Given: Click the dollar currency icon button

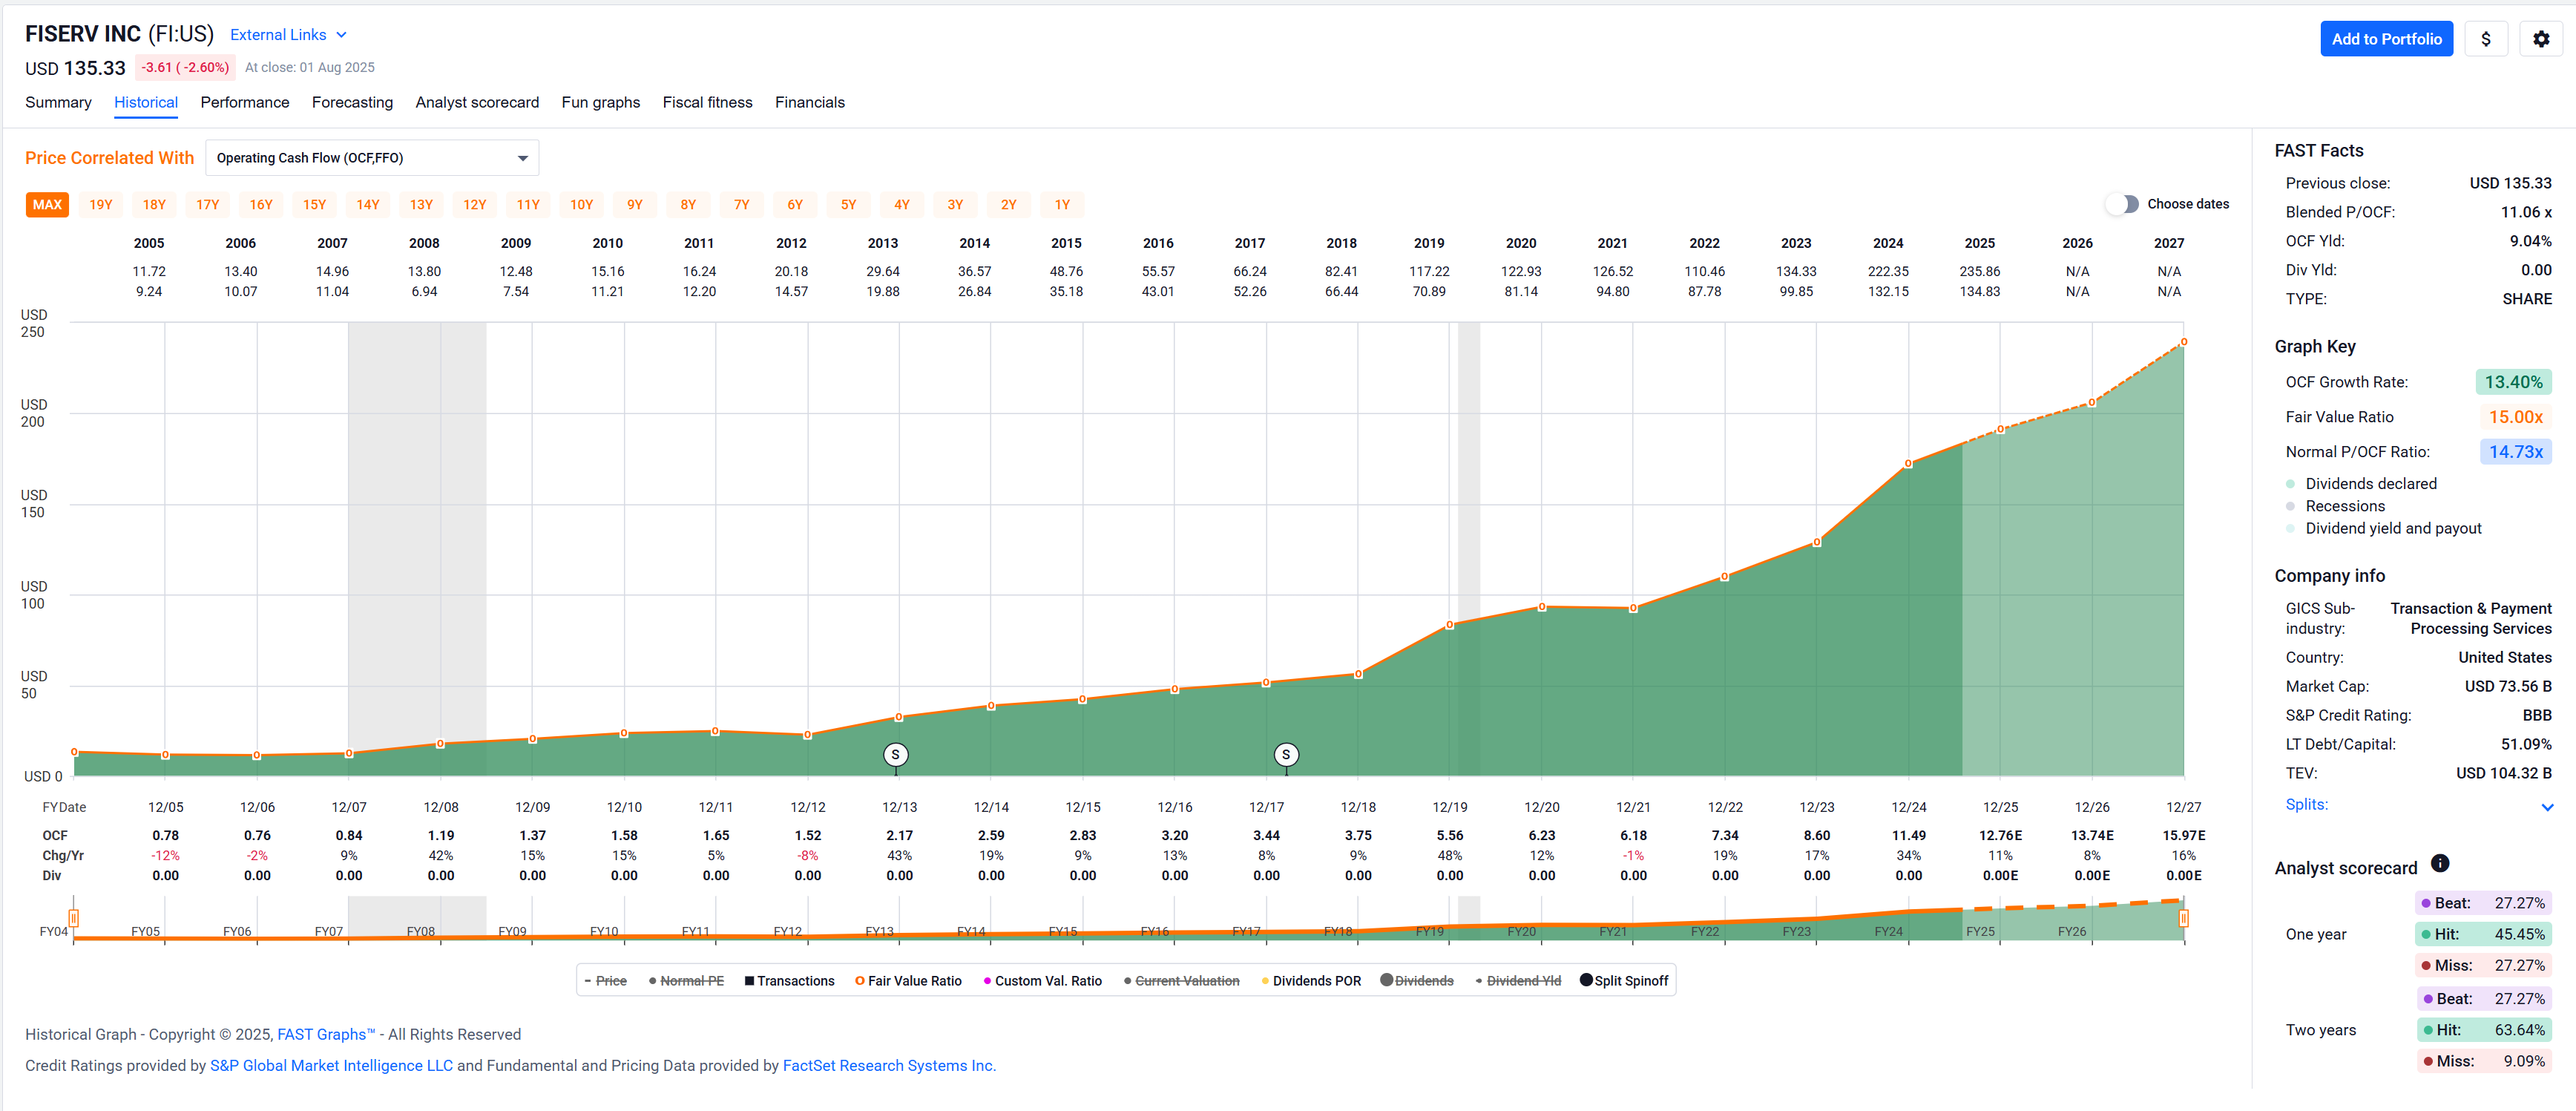Looking at the screenshot, I should point(2485,39).
